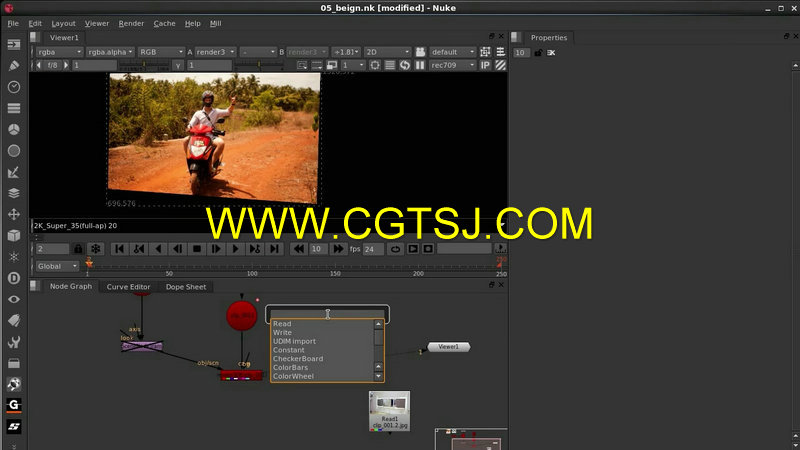This screenshot has height=450, width=800.
Task: Click the Viewer1 node in graph
Action: [448, 347]
